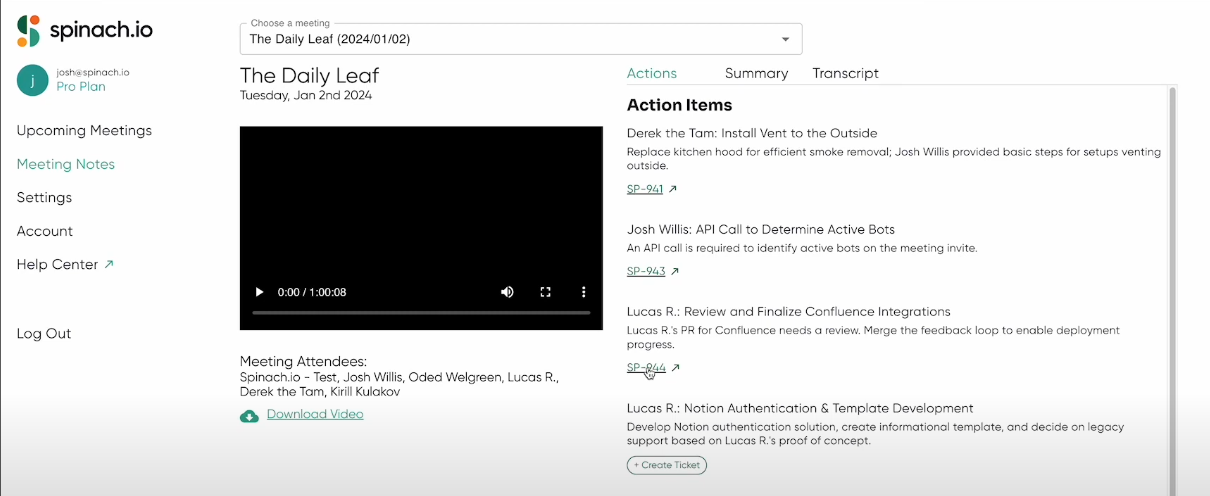The height and width of the screenshot is (496, 1210).
Task: Open Meeting Notes in sidebar
Action: [66, 164]
